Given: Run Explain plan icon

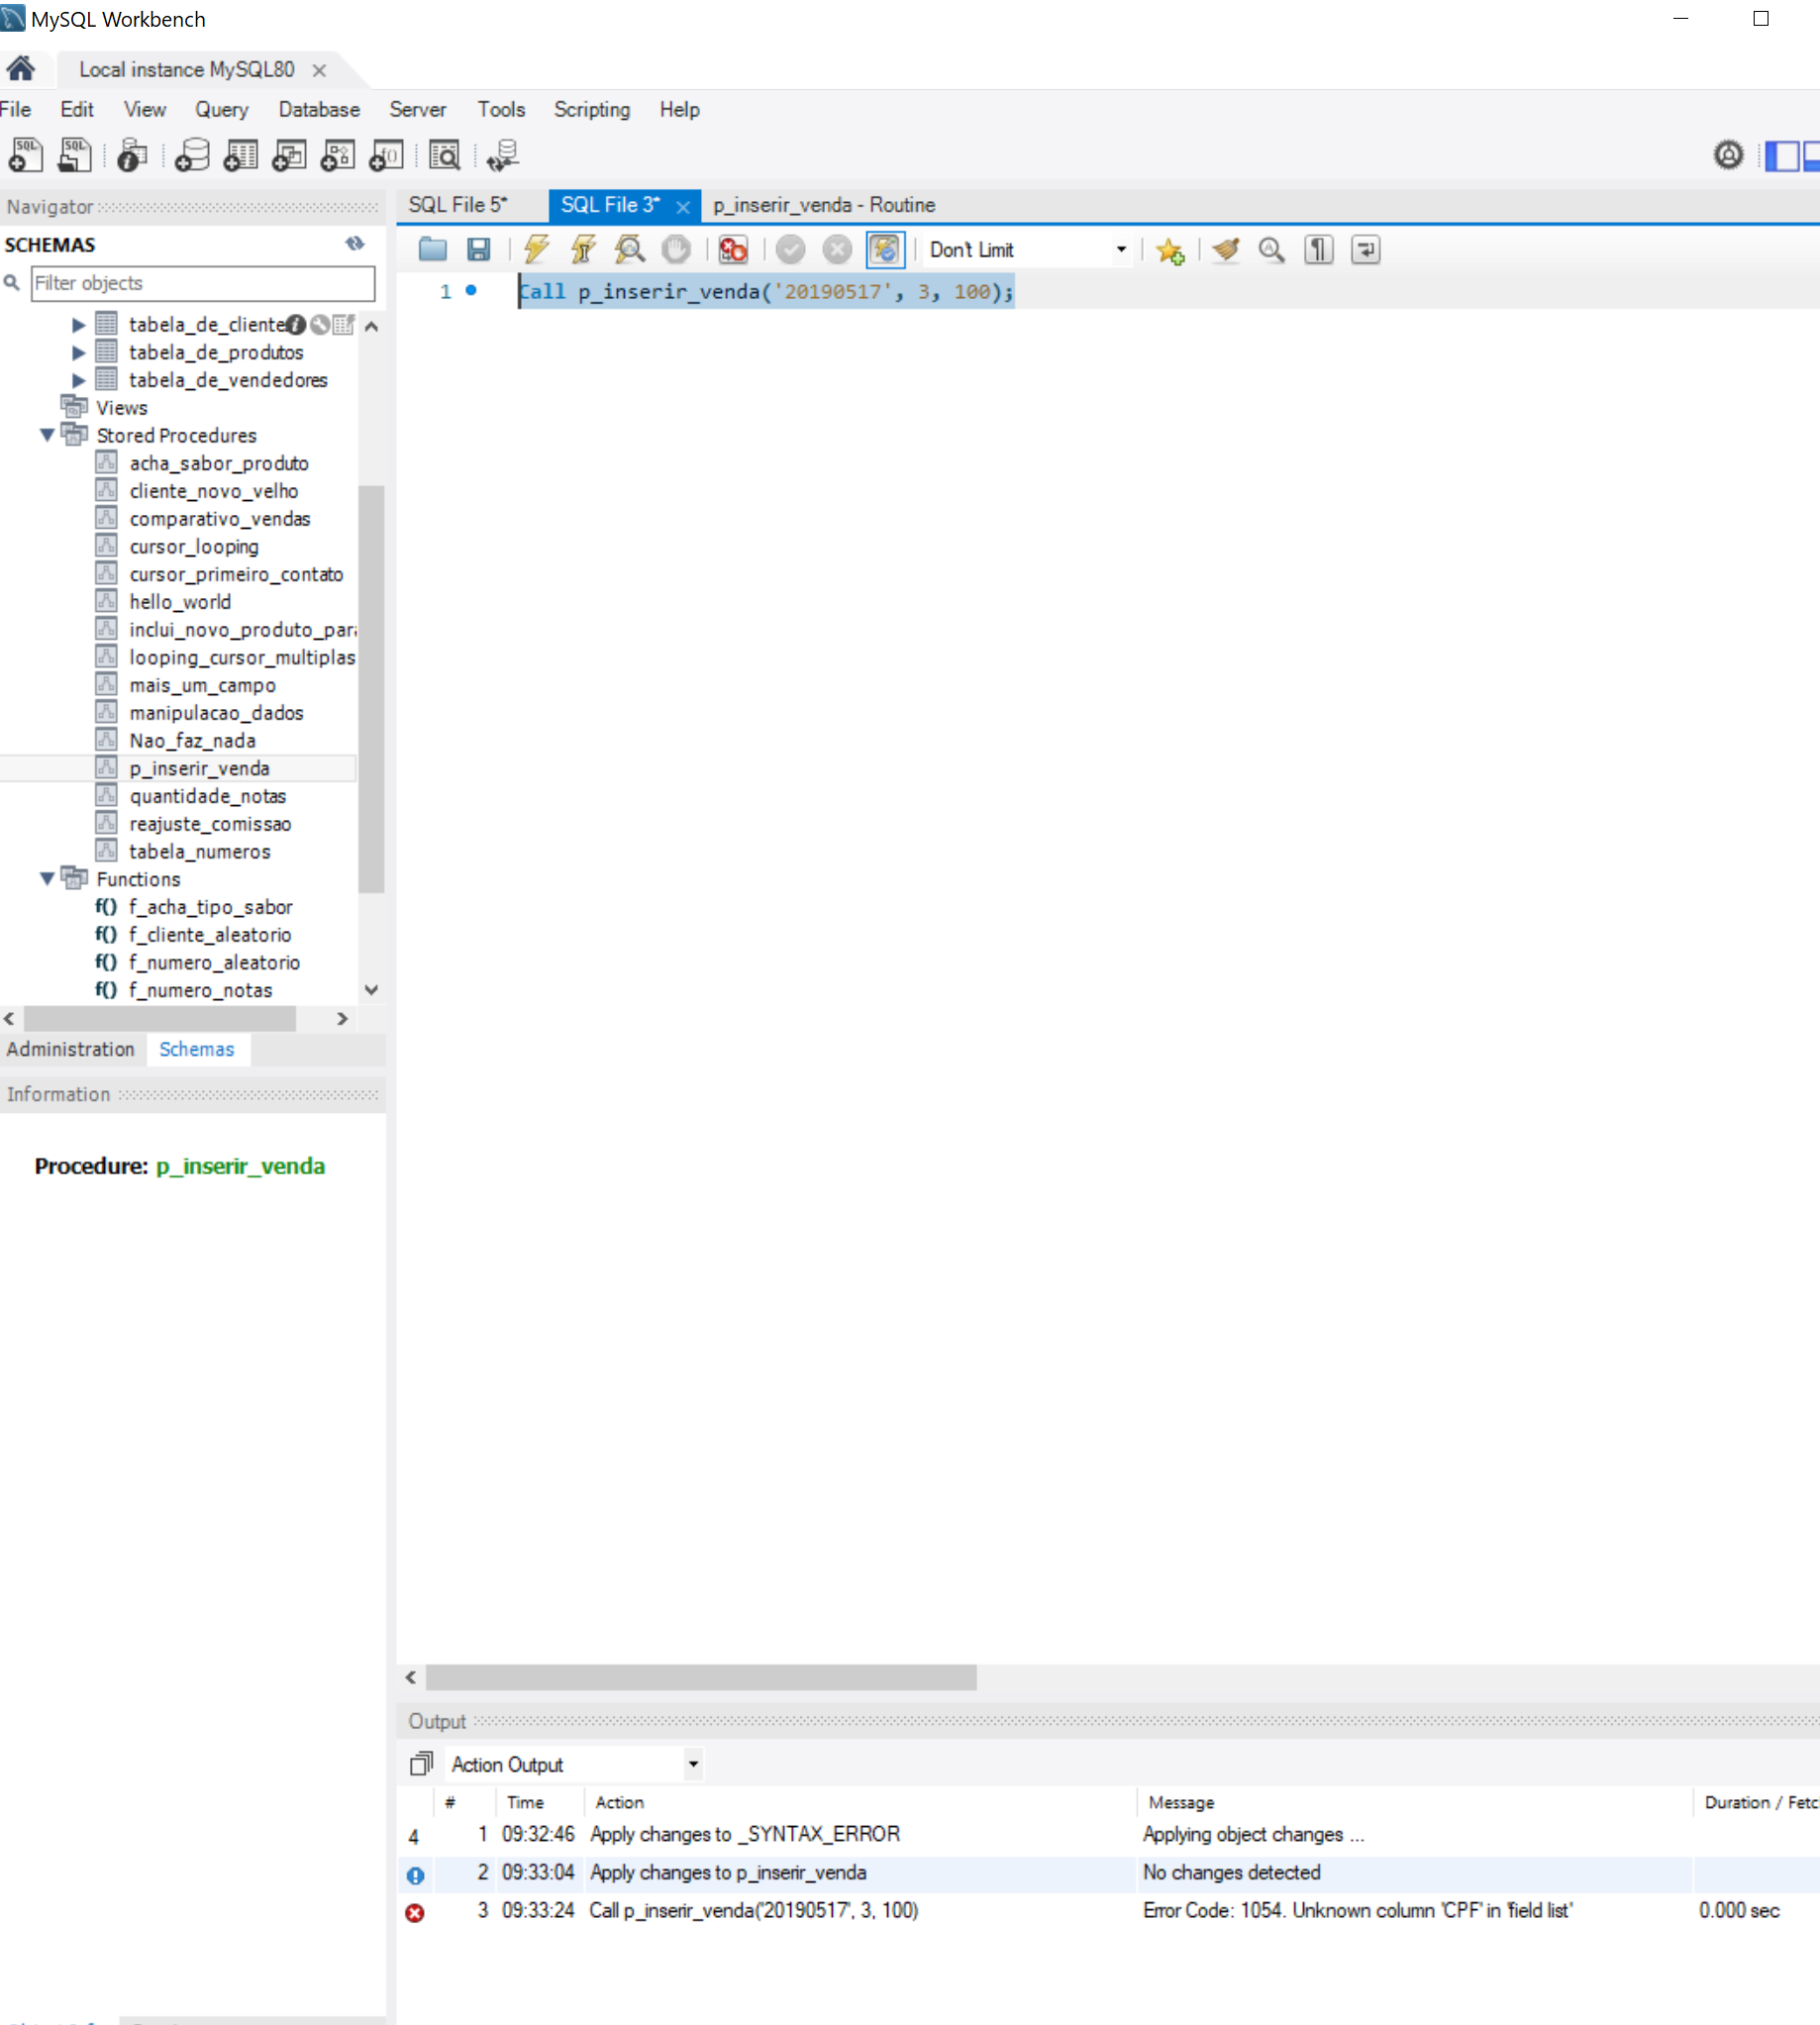Looking at the screenshot, I should [x=629, y=249].
